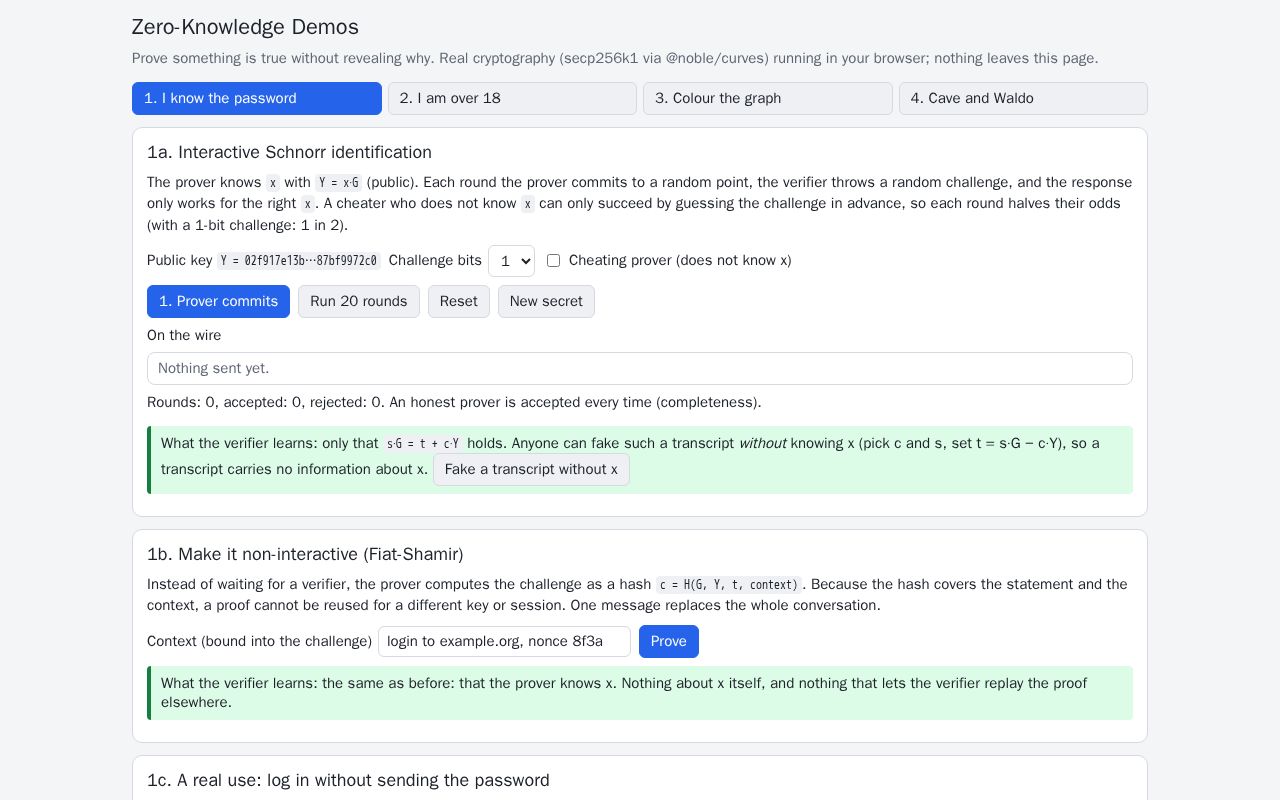This screenshot has width=1280, height=800.
Task: Open the "2. I am over 18" tab
Action: pos(512,98)
